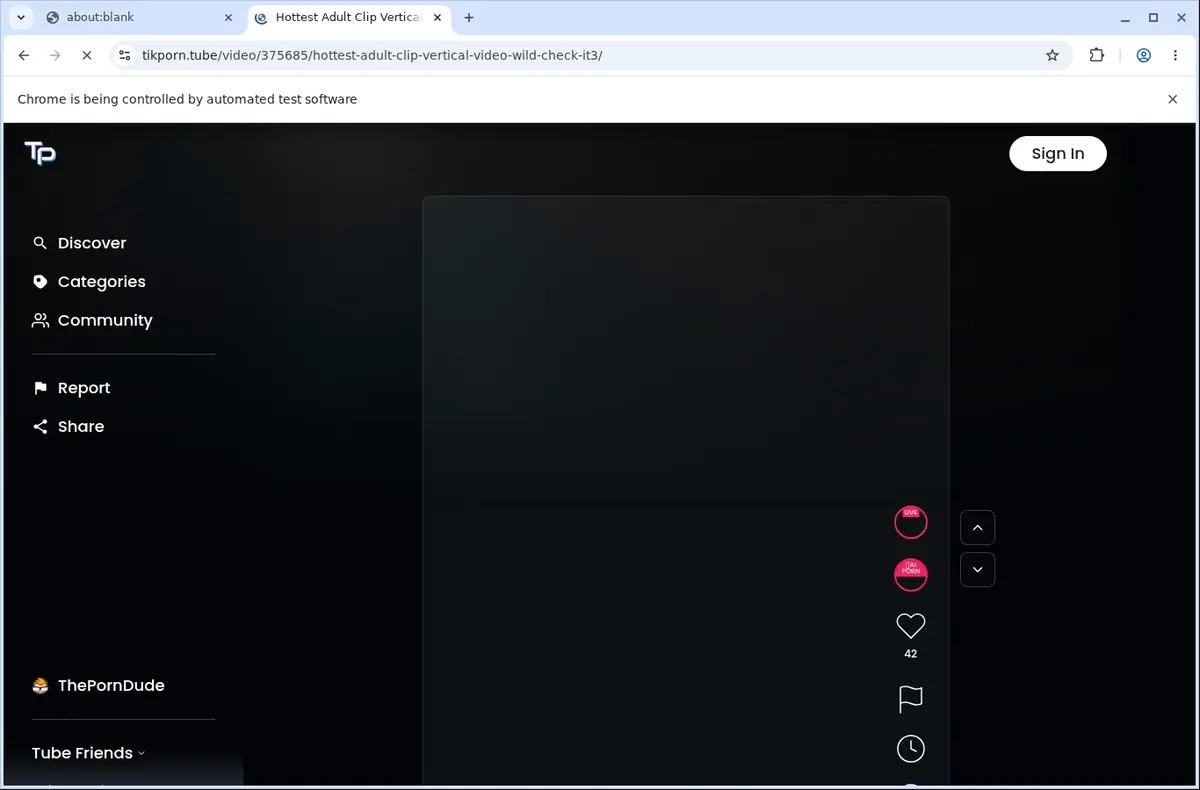View site information icon in address bar
Viewport: 1200px width, 790px height.
124,55
